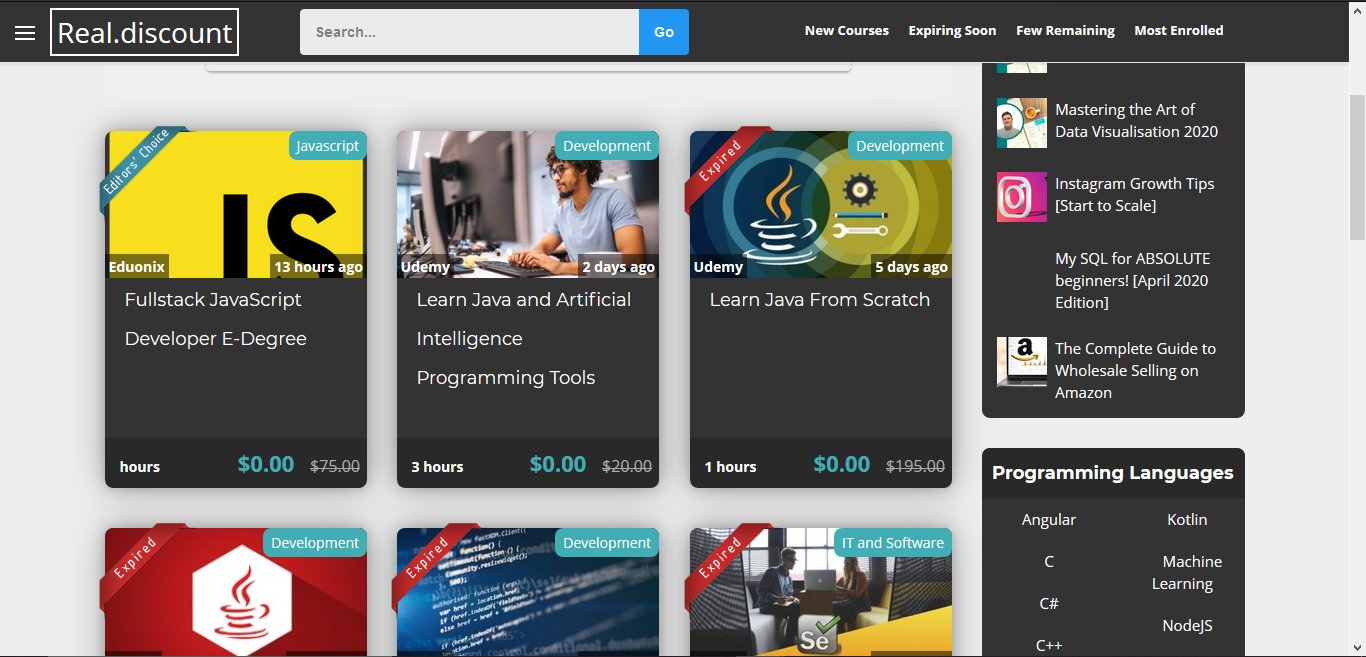Click the blue code screen course thumbnail

click(x=528, y=592)
